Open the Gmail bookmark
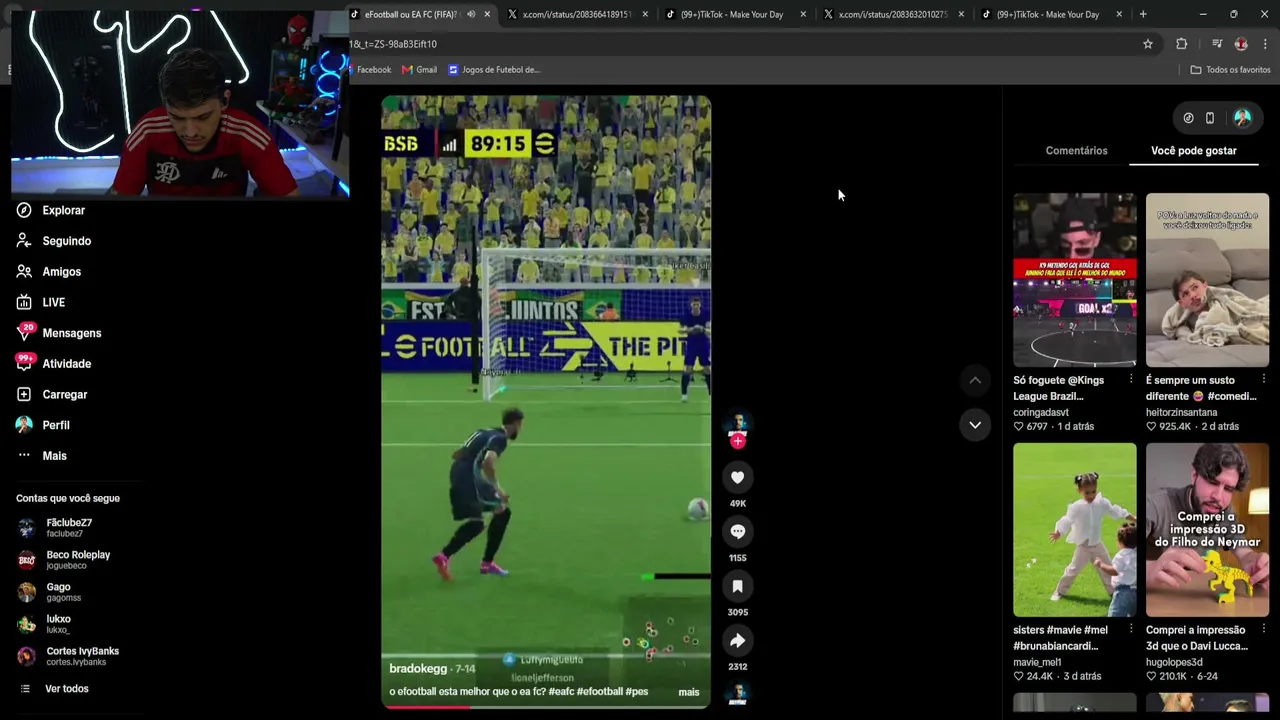The height and width of the screenshot is (720, 1280). pos(419,70)
